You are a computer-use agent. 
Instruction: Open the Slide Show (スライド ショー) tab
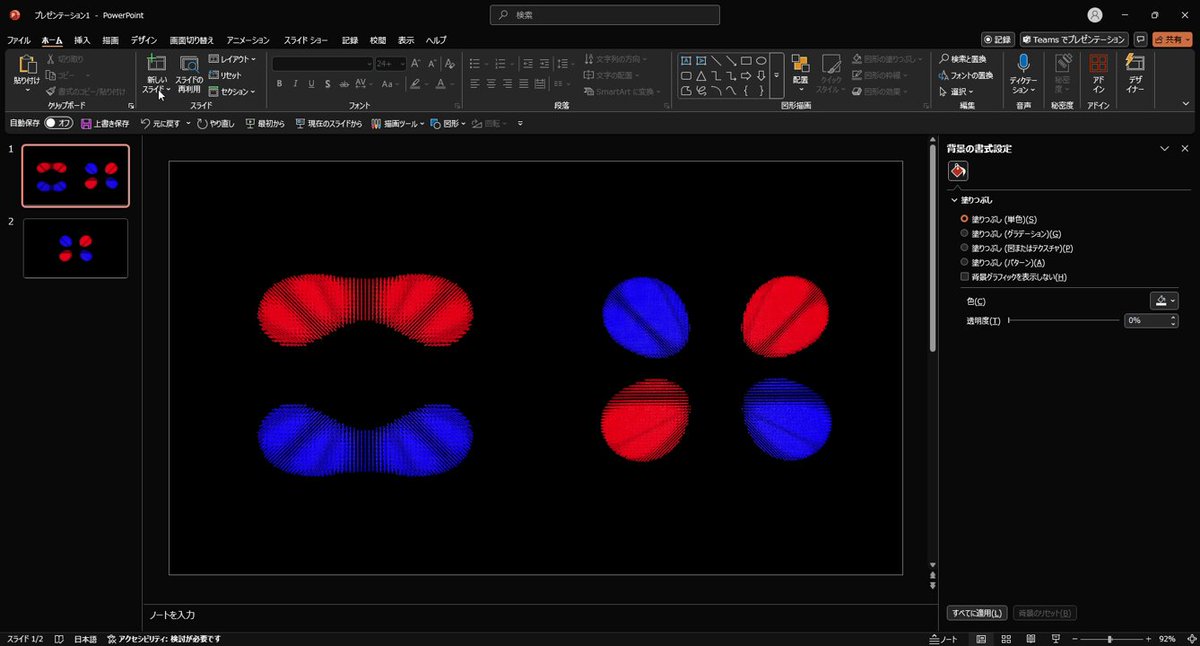305,40
